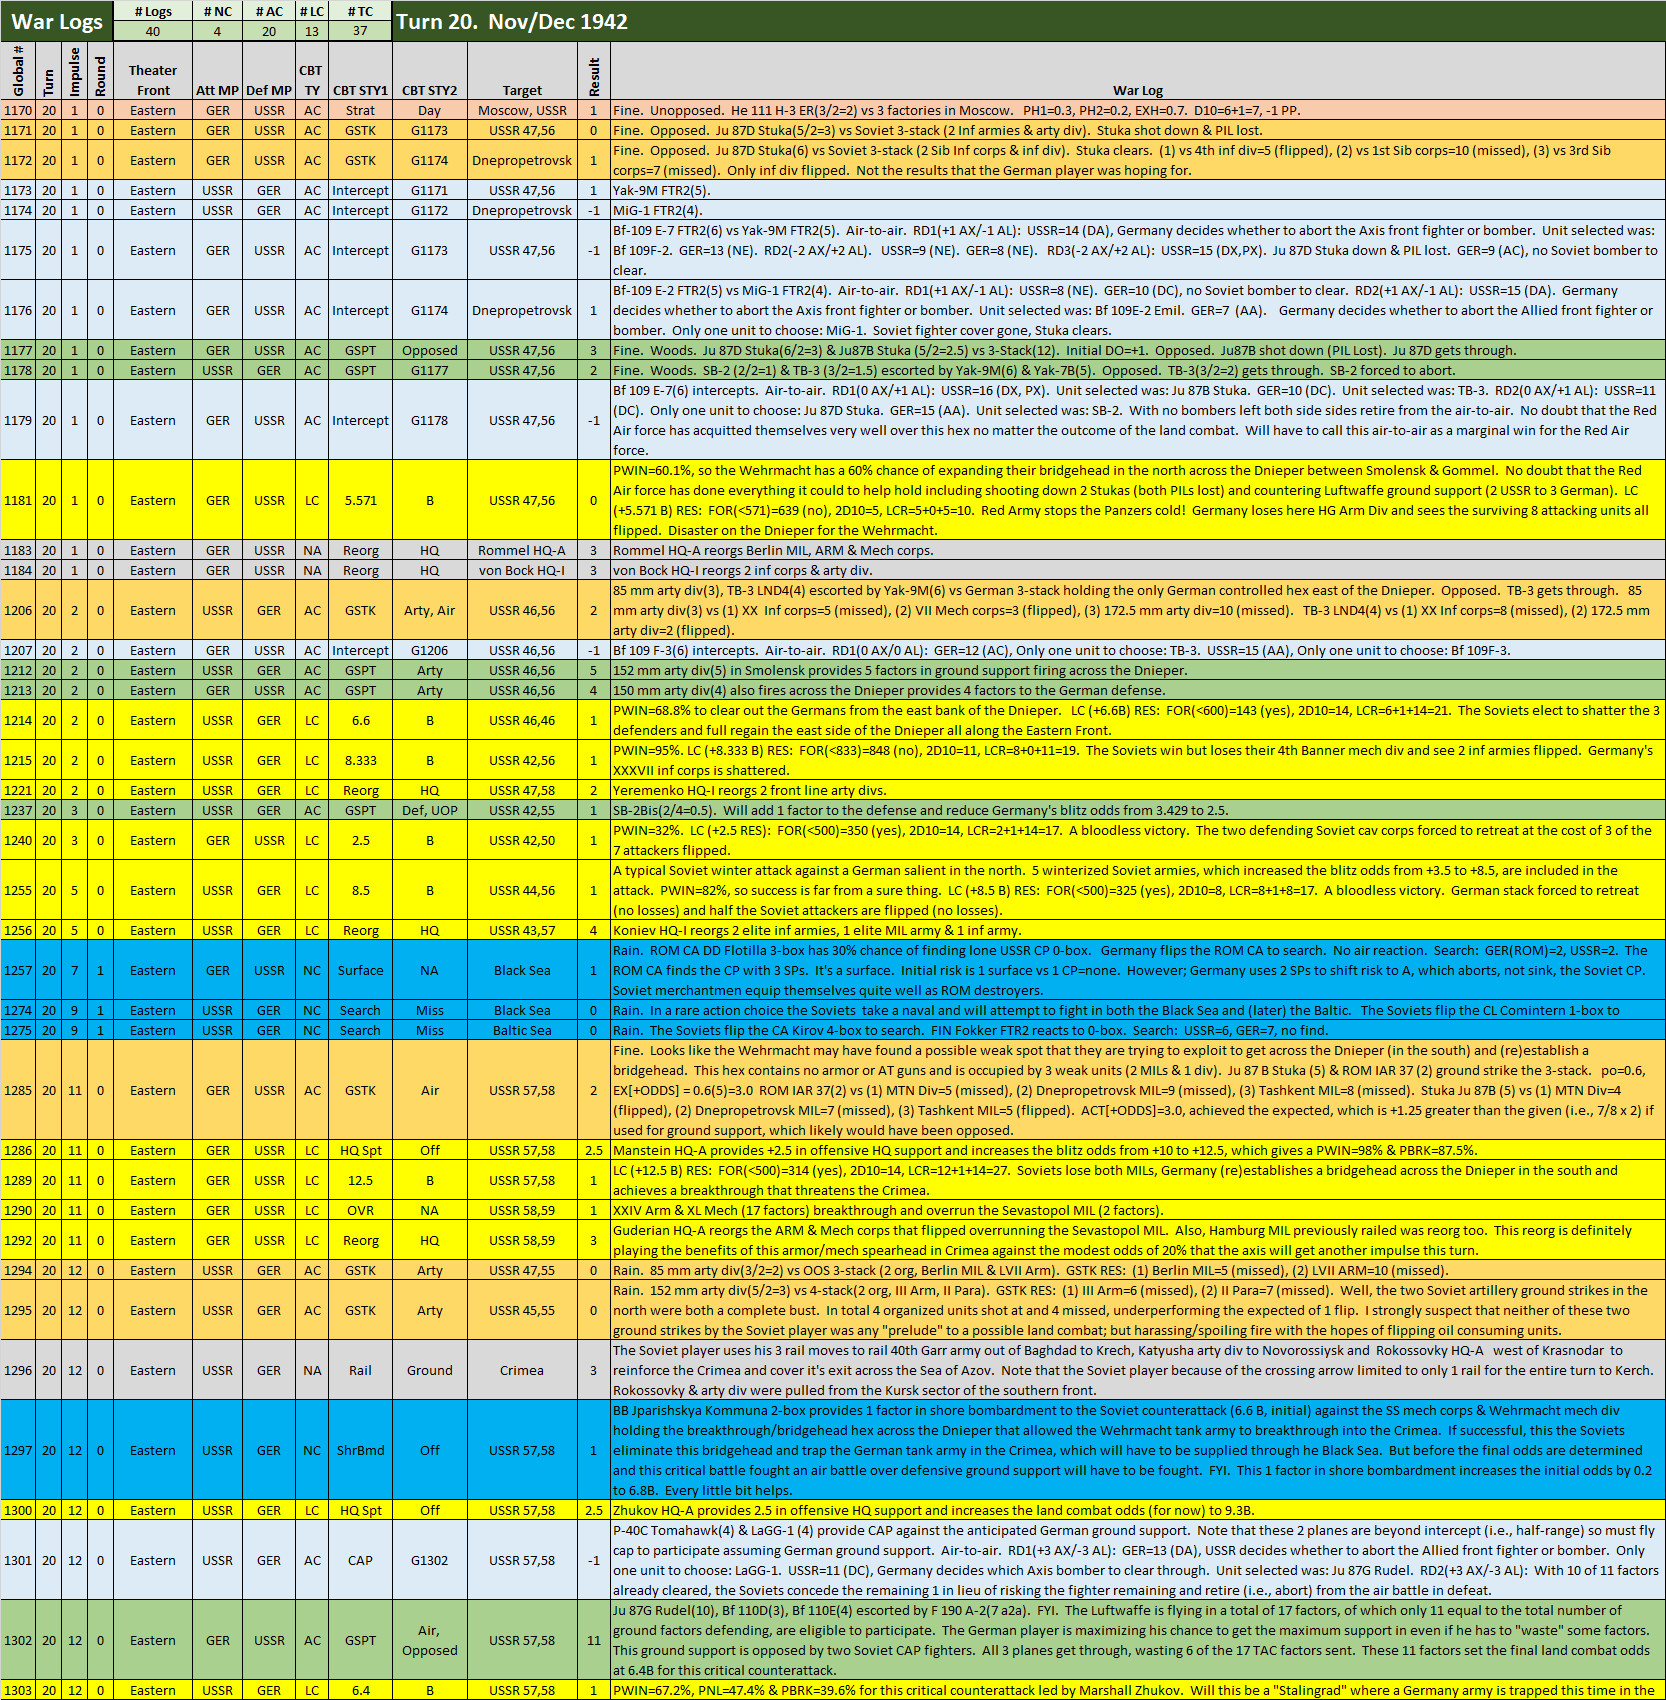Viewport: 1666px width, 1700px height.
Task: Click global number cell 1176
Action: 18,310
